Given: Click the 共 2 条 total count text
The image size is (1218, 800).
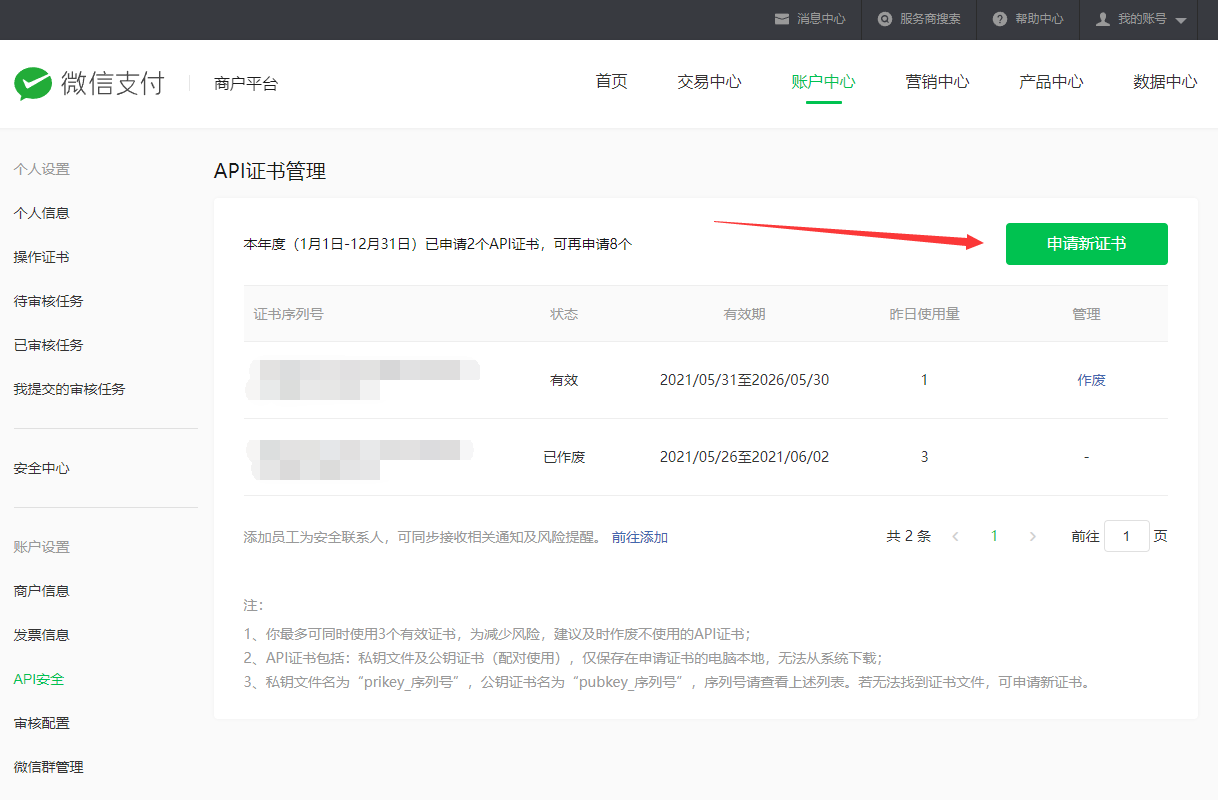Looking at the screenshot, I should pyautogui.click(x=908, y=536).
